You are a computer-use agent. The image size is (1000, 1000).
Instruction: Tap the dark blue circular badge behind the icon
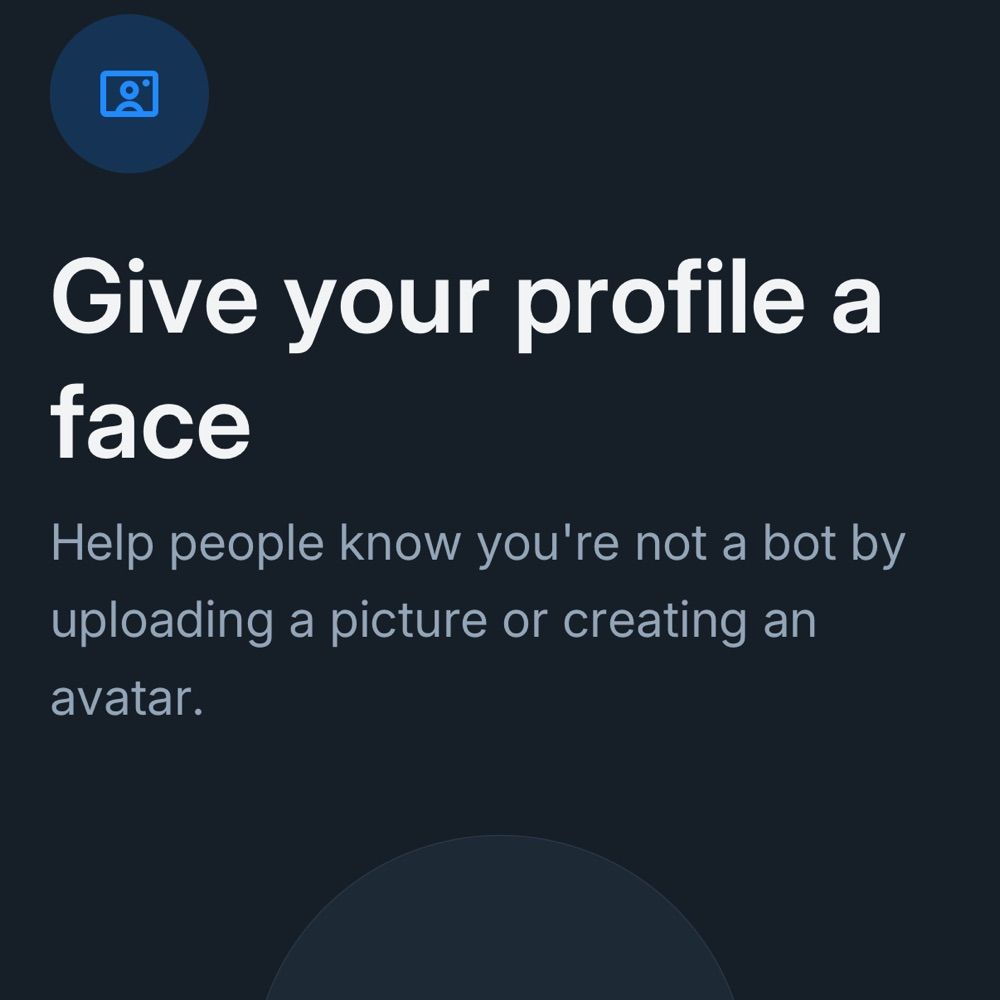(129, 94)
